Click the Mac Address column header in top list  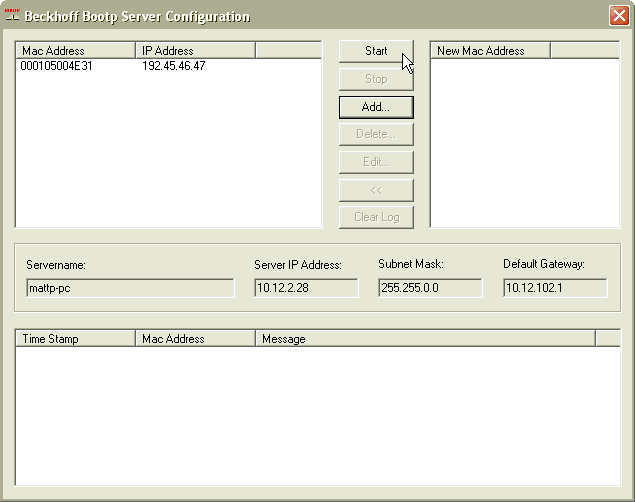[75, 51]
